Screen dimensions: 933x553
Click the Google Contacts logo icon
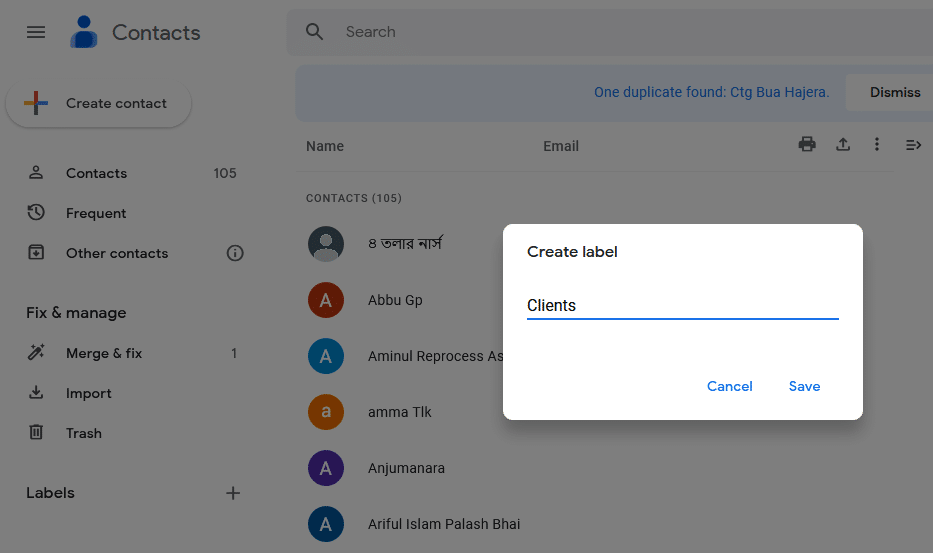pyautogui.click(x=84, y=32)
